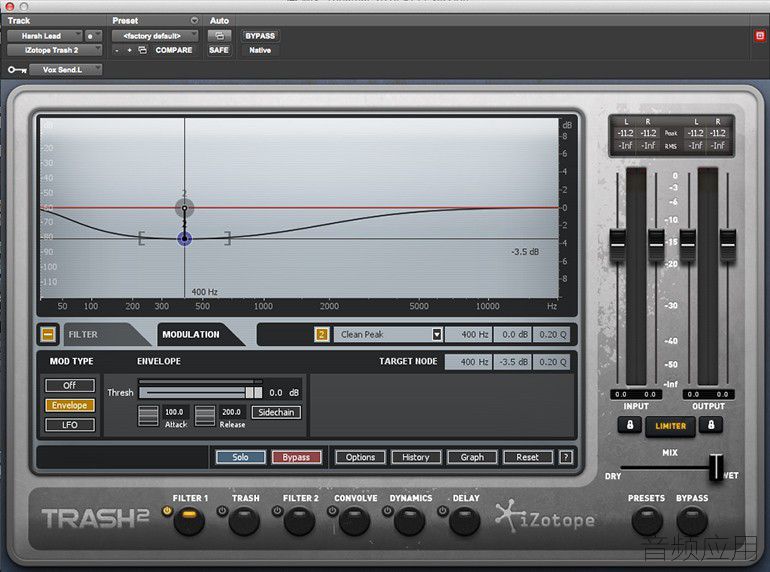The width and height of the screenshot is (770, 572).
Task: Open the Convolve module knob button
Action: [x=355, y=521]
